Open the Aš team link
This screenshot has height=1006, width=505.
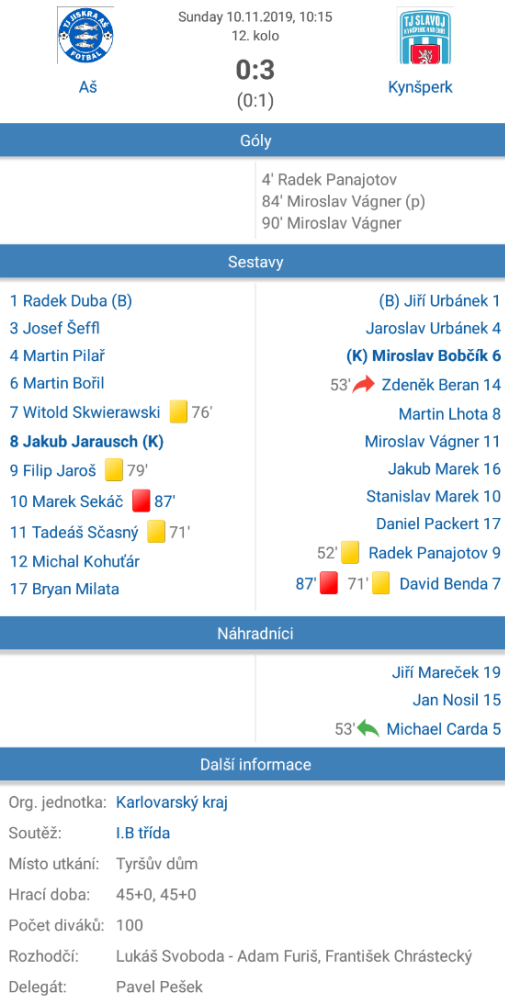tap(88, 87)
